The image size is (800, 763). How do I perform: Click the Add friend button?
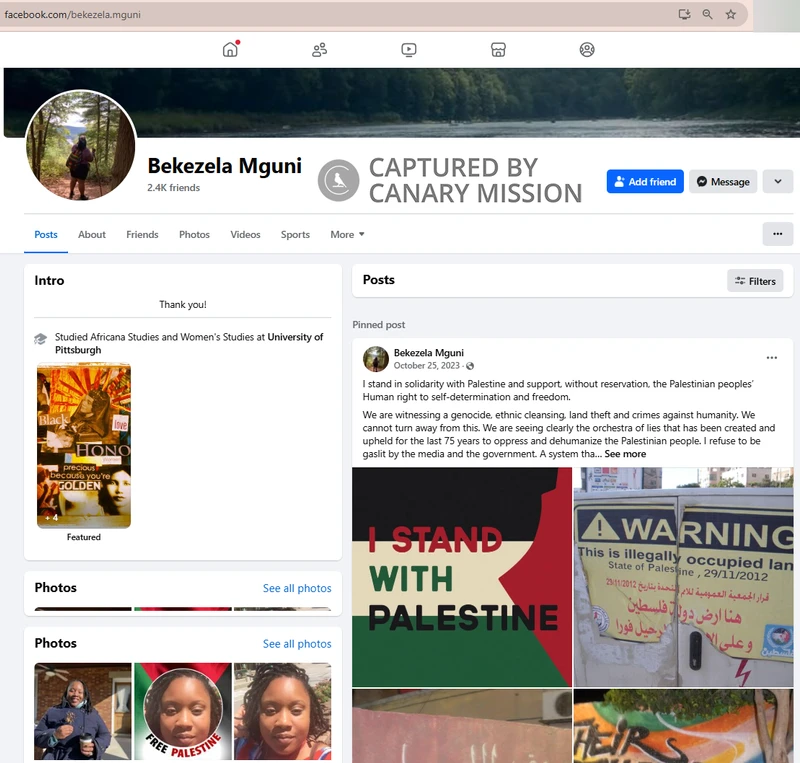(x=645, y=182)
